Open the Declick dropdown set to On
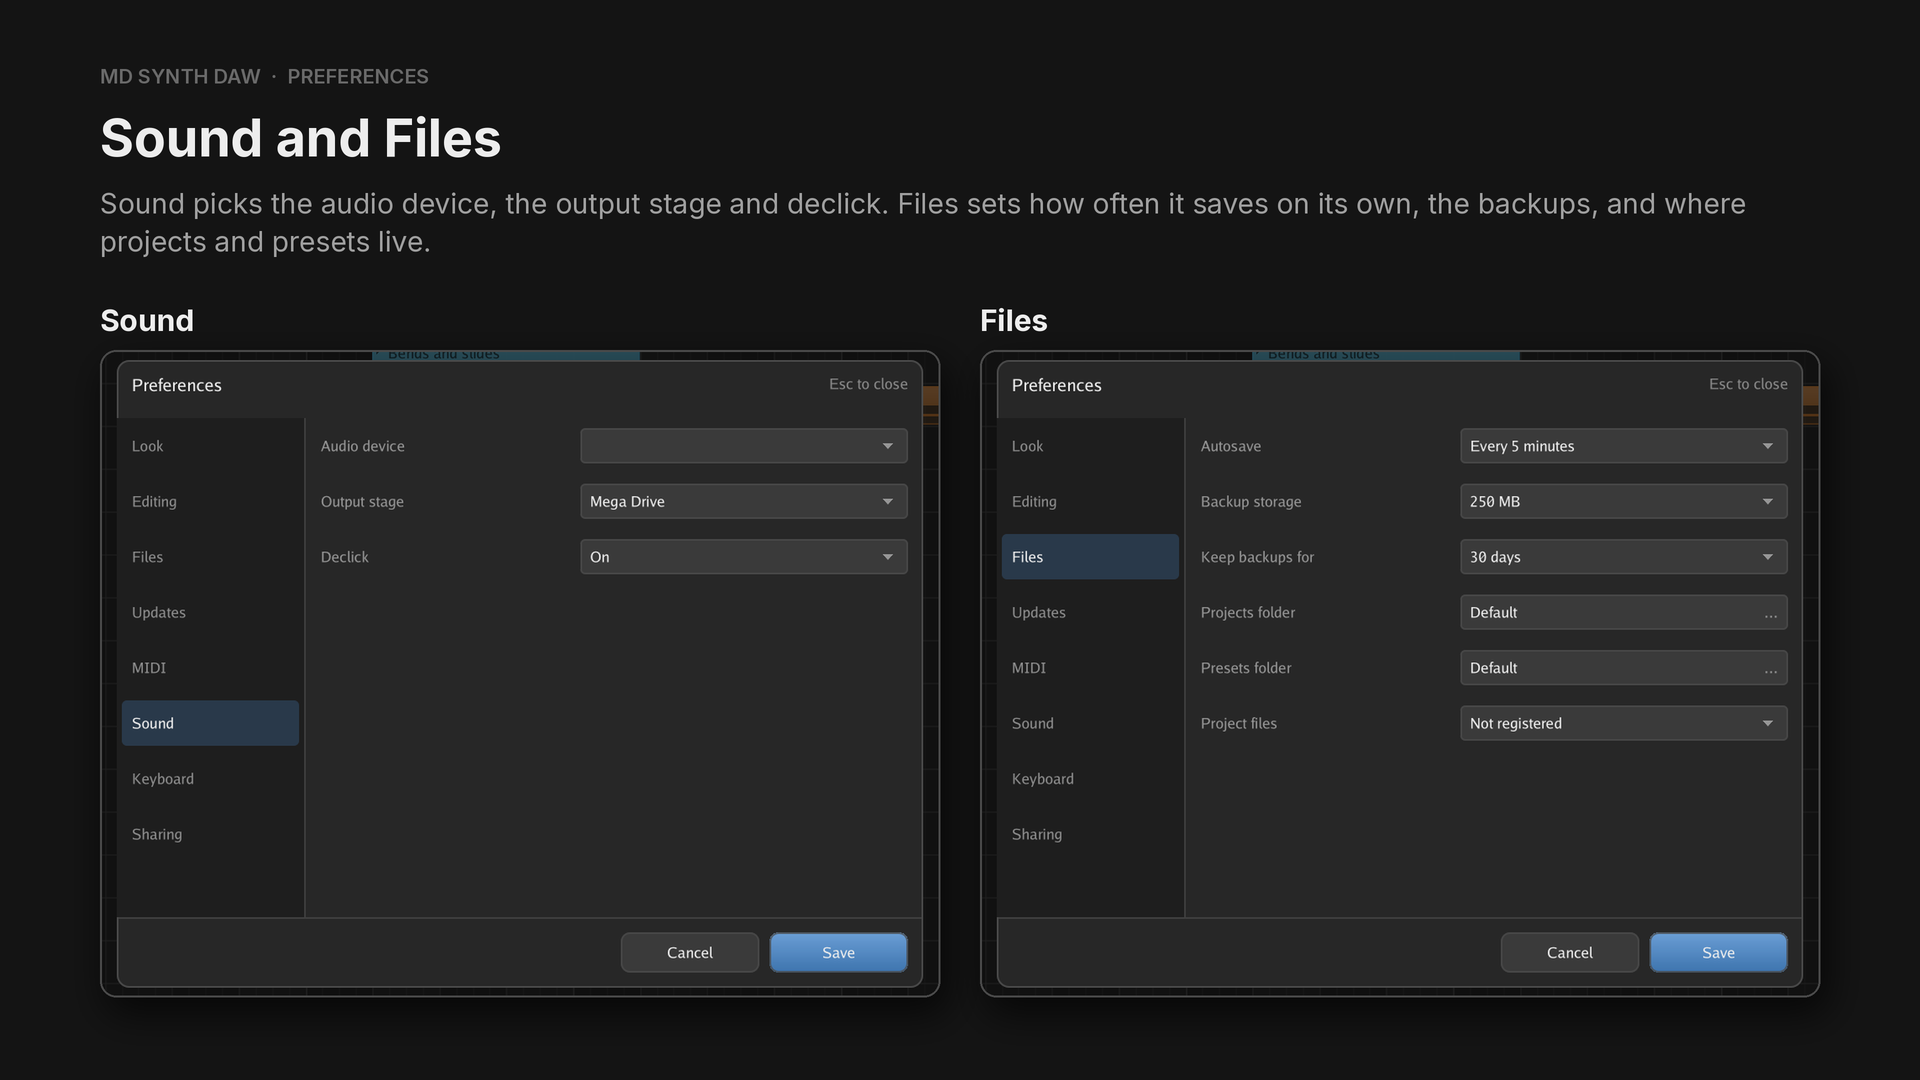 pos(743,557)
